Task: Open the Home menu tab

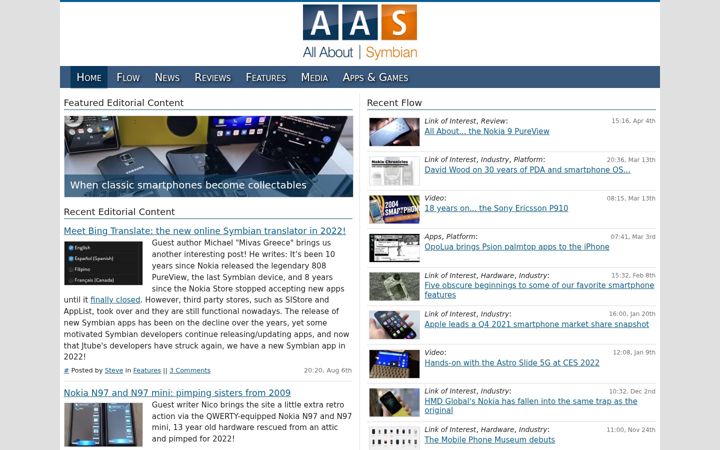Action: coord(89,77)
